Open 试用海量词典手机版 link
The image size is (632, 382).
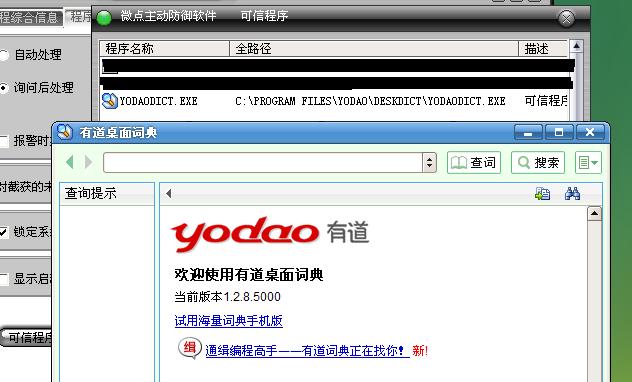click(229, 321)
